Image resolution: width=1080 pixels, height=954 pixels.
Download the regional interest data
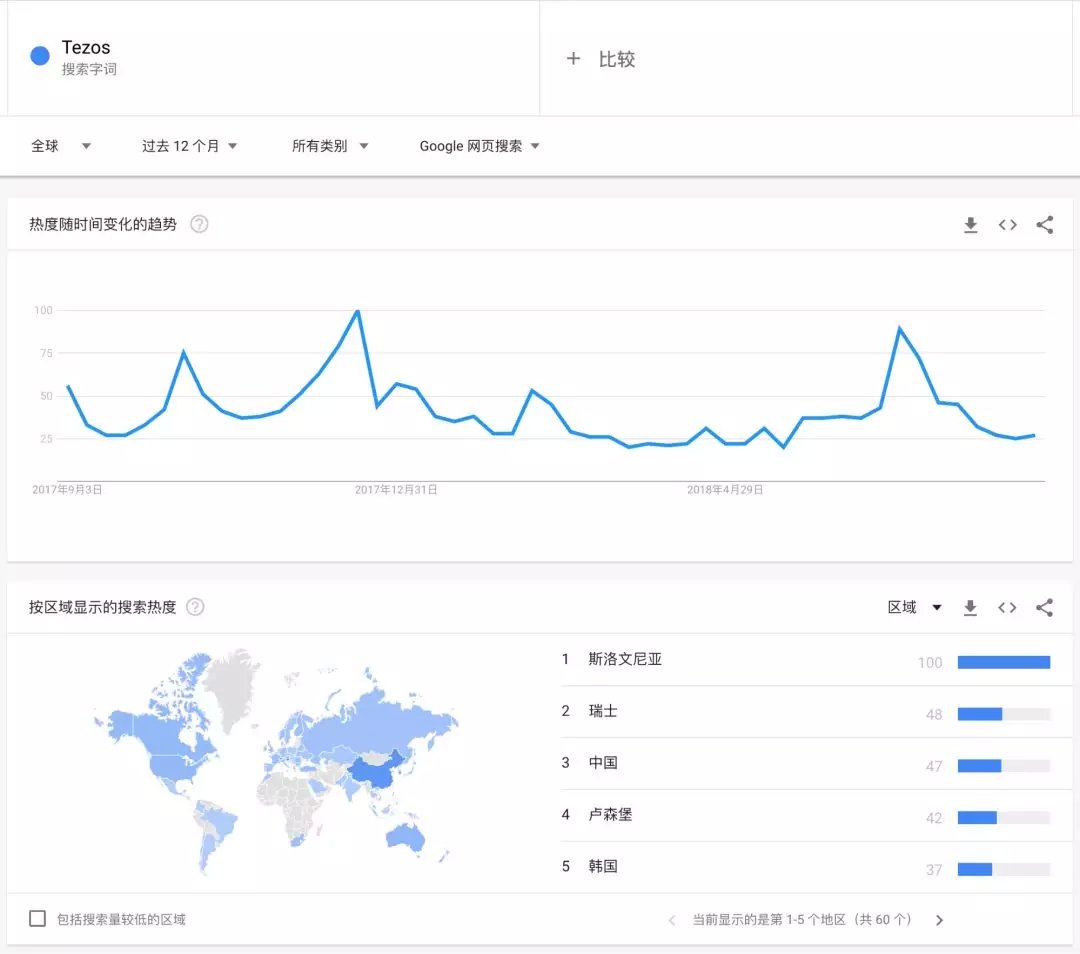pos(970,608)
